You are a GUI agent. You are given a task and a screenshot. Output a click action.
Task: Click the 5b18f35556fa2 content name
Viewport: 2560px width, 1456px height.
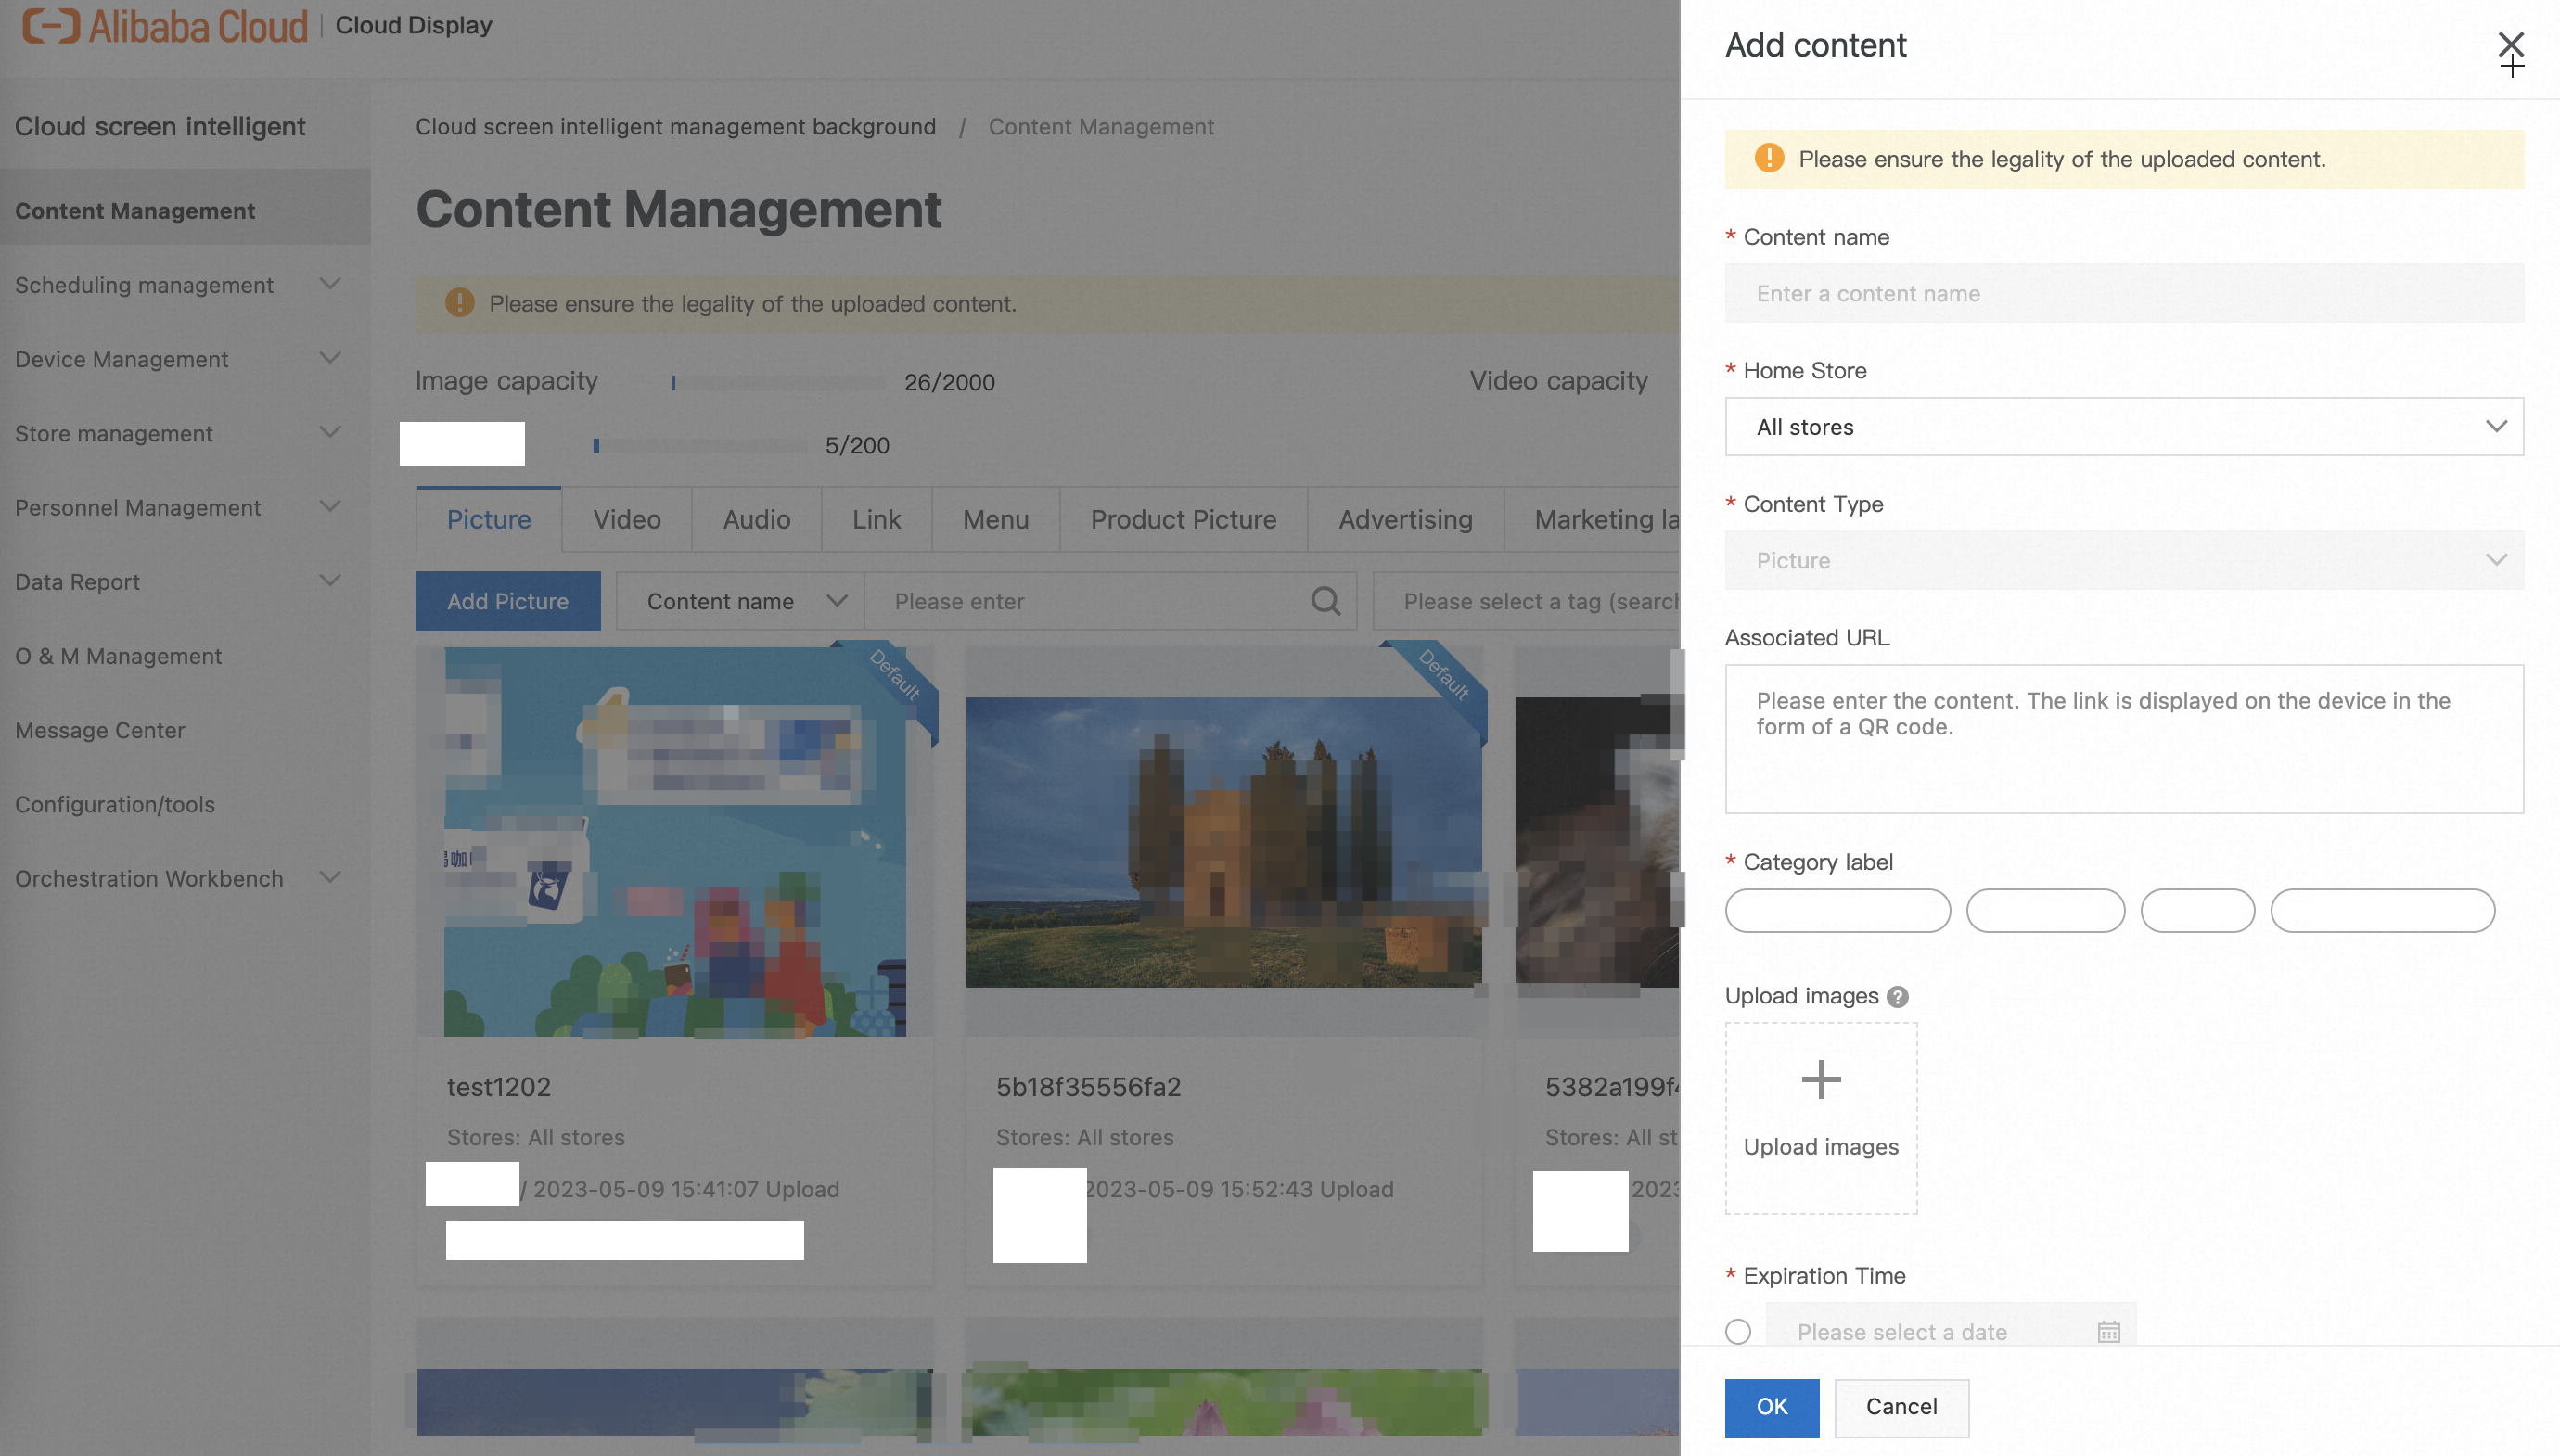[1088, 1086]
